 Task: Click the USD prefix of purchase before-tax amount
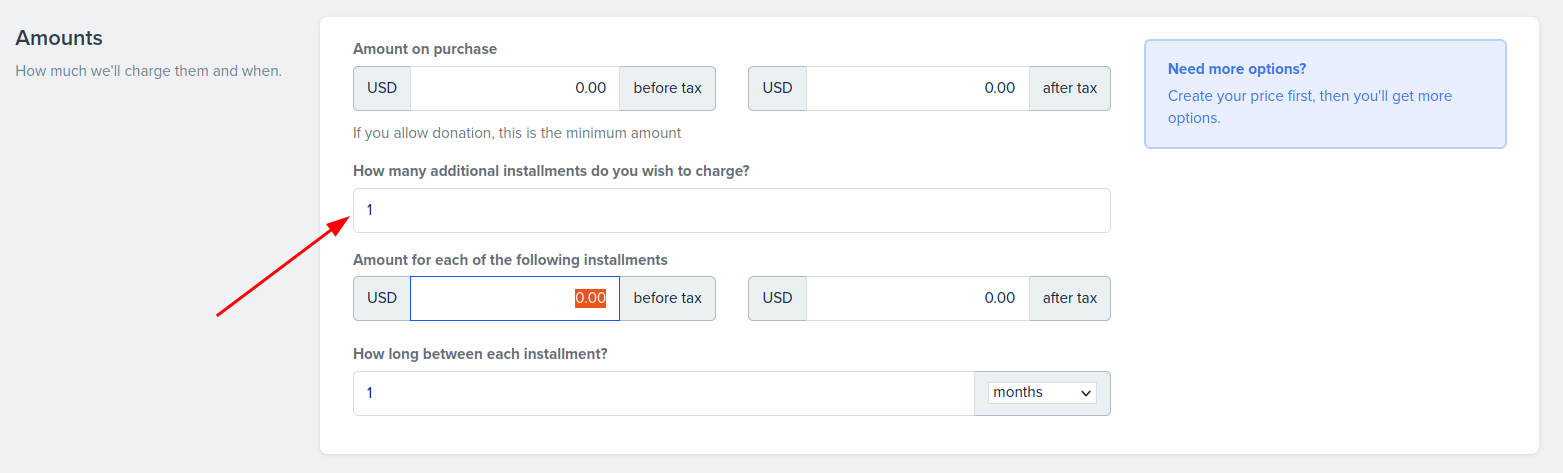click(x=382, y=88)
